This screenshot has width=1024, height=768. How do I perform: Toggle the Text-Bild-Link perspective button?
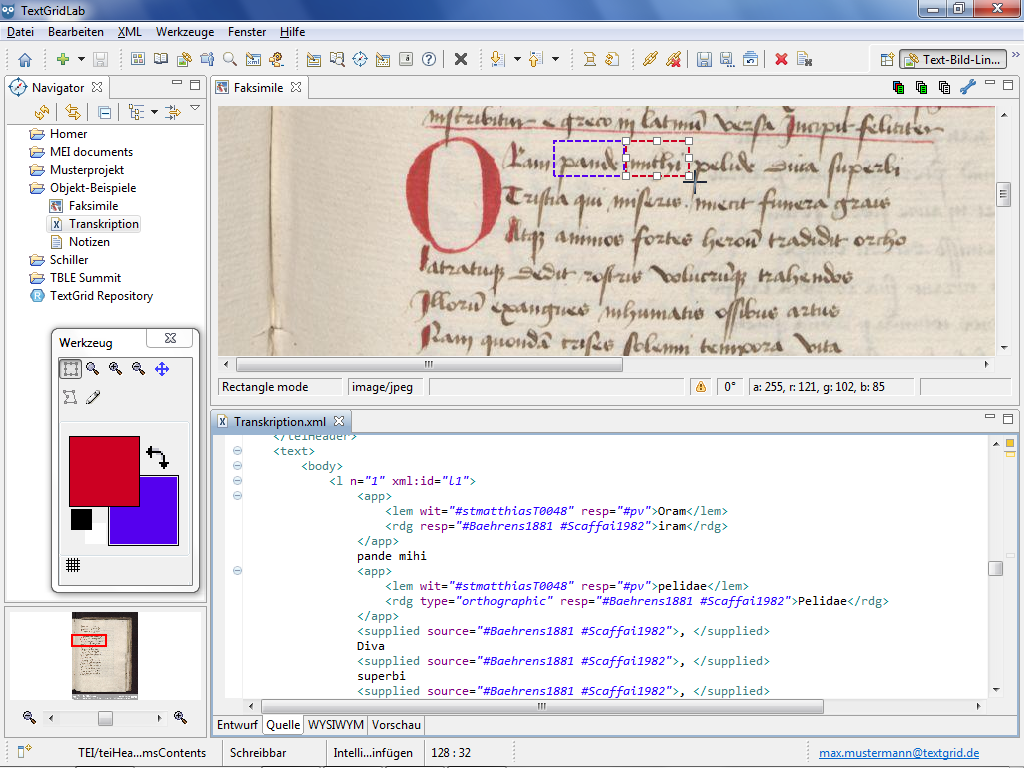pos(951,60)
